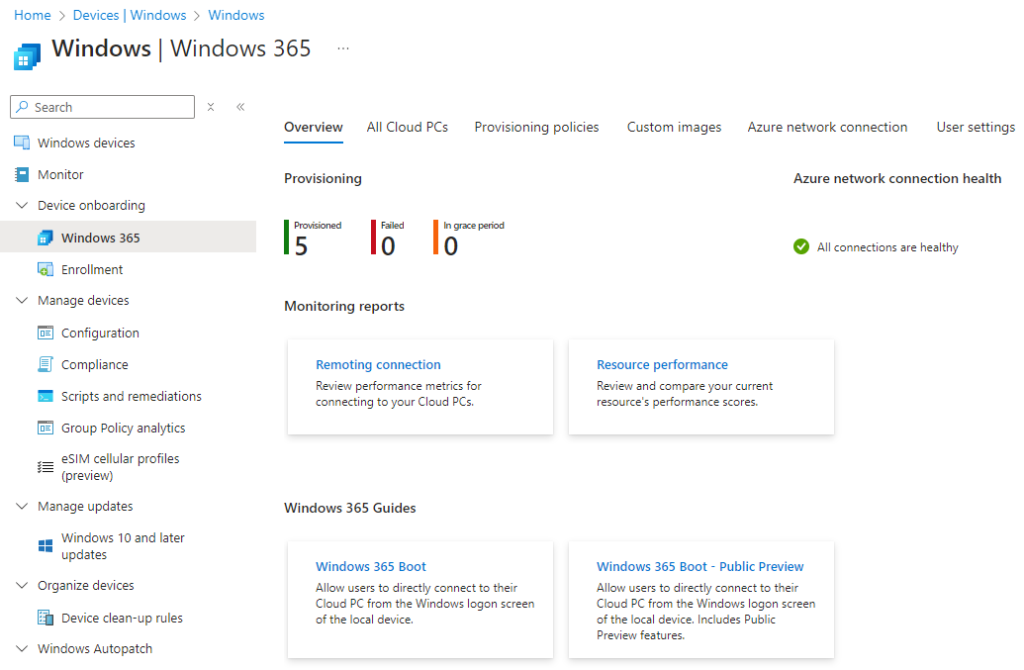Collapse the Device onboarding section
Screen dimensions: 1024x670
22,206
